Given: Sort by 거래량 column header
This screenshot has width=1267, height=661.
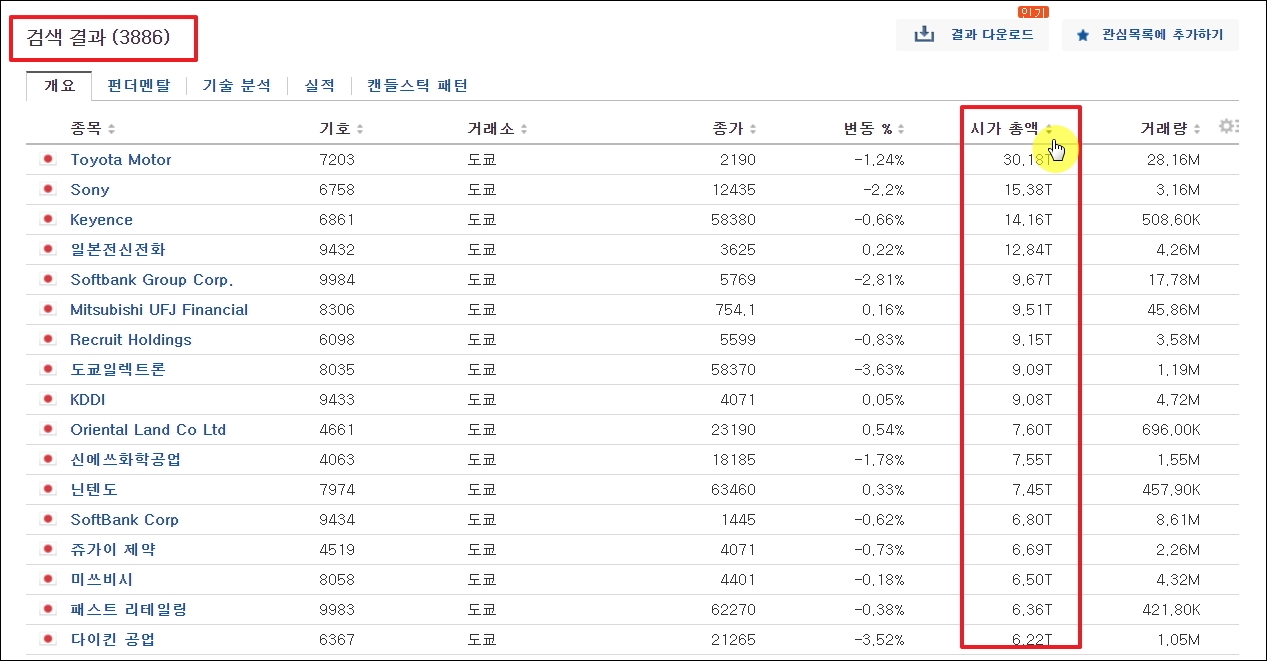Looking at the screenshot, I should tap(1170, 129).
